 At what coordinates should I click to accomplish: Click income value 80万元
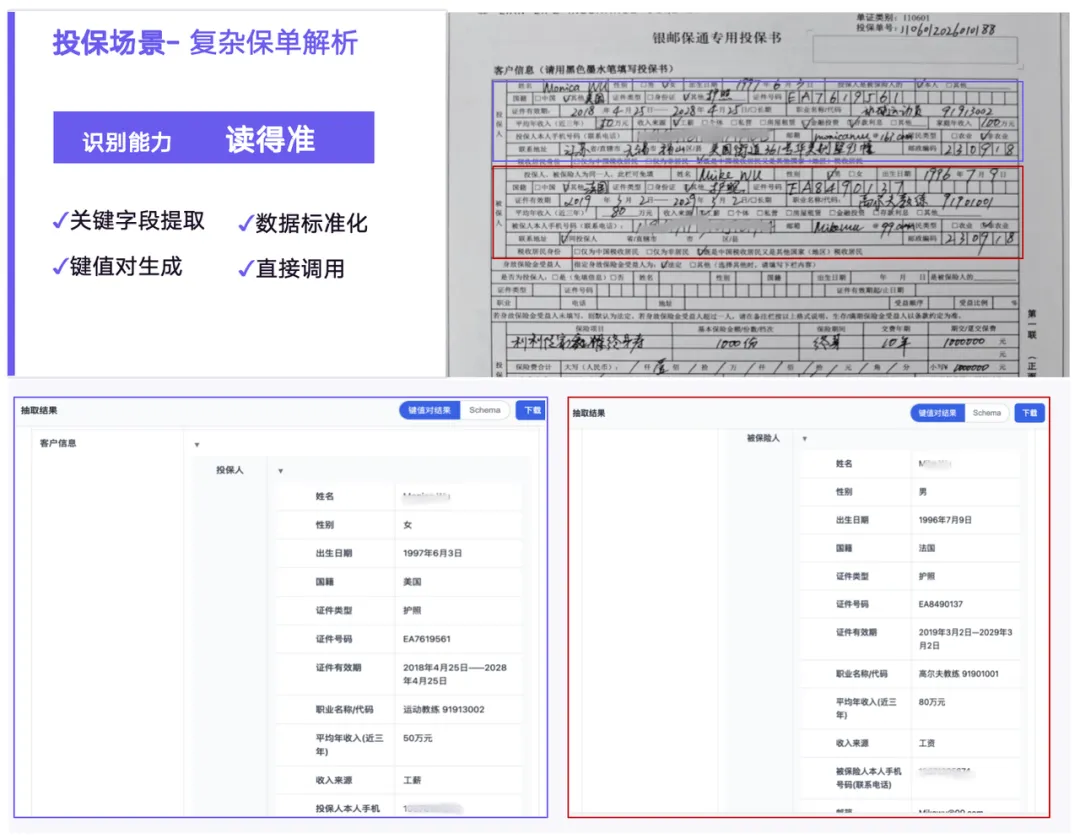(x=932, y=702)
